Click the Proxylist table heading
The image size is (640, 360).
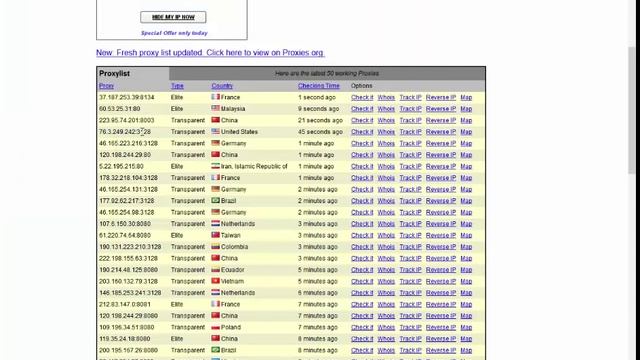(x=114, y=73)
